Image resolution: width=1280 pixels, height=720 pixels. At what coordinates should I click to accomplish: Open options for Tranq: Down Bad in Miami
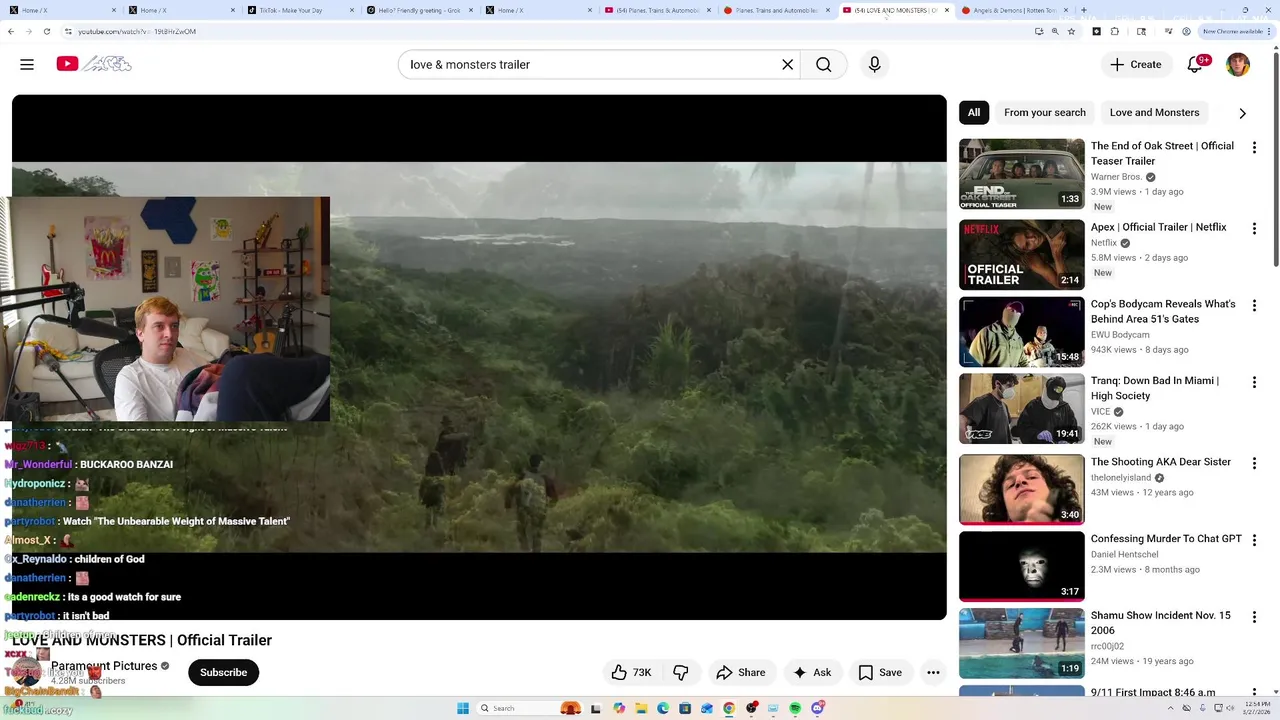1254,382
